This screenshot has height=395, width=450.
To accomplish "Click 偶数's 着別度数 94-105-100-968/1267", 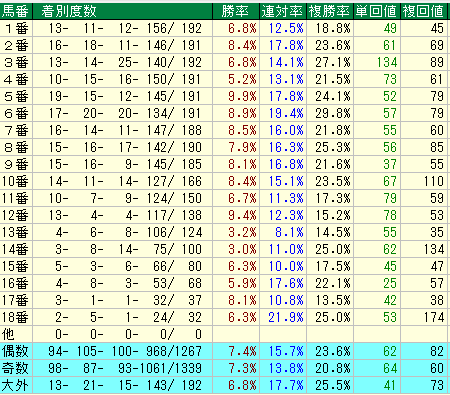I will pos(125,351).
